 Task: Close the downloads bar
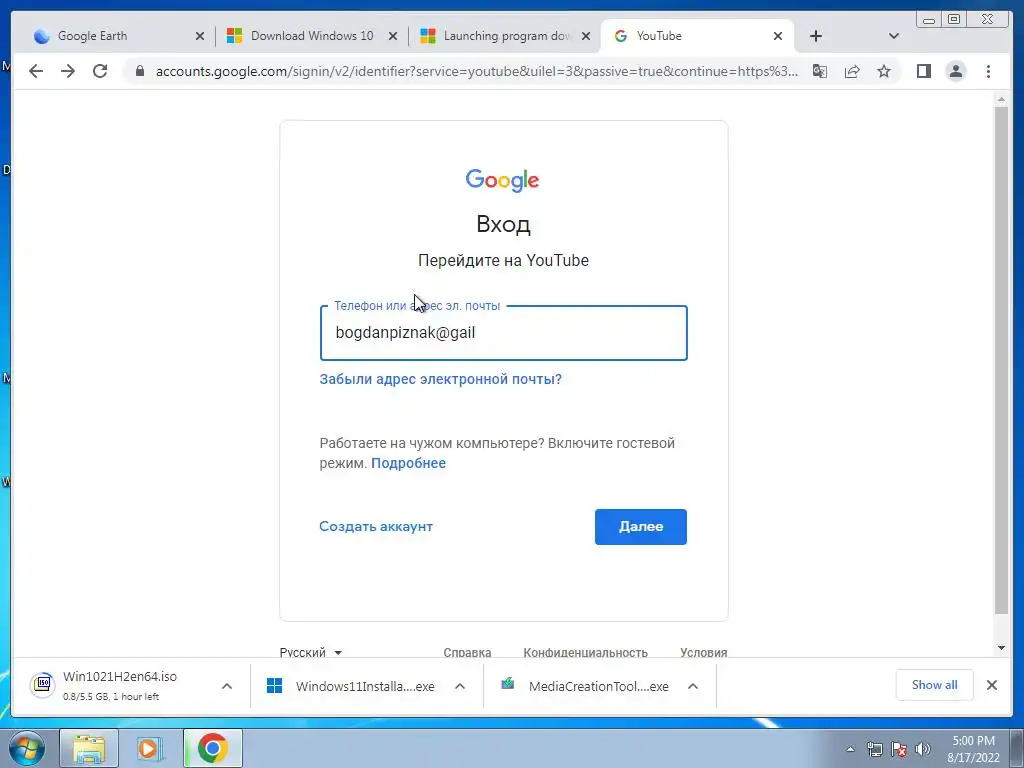coord(991,685)
